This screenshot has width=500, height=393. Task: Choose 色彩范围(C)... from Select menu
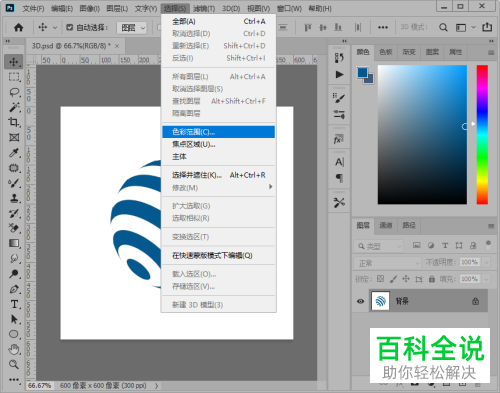pos(218,132)
